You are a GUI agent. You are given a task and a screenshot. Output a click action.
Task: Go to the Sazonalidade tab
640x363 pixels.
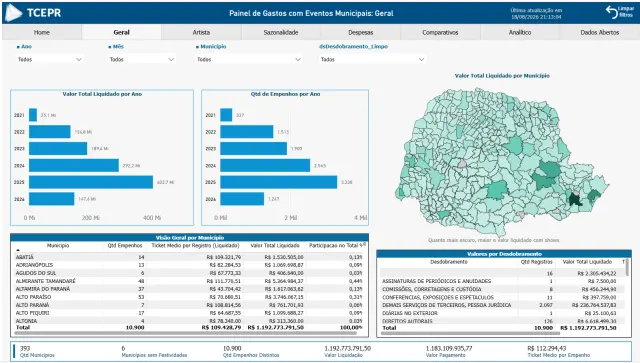click(281, 32)
